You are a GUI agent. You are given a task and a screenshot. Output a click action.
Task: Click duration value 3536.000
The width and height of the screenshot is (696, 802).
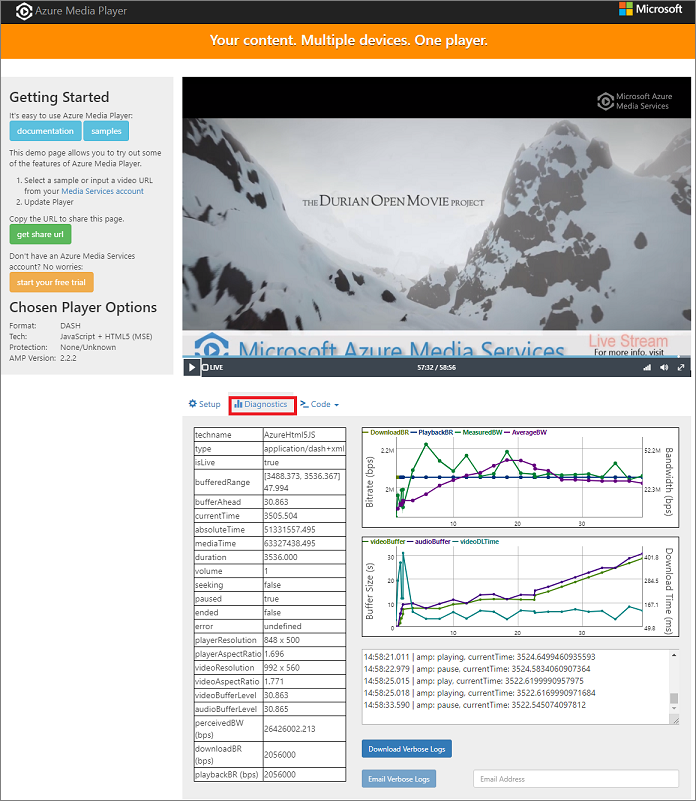pyautogui.click(x=281, y=557)
